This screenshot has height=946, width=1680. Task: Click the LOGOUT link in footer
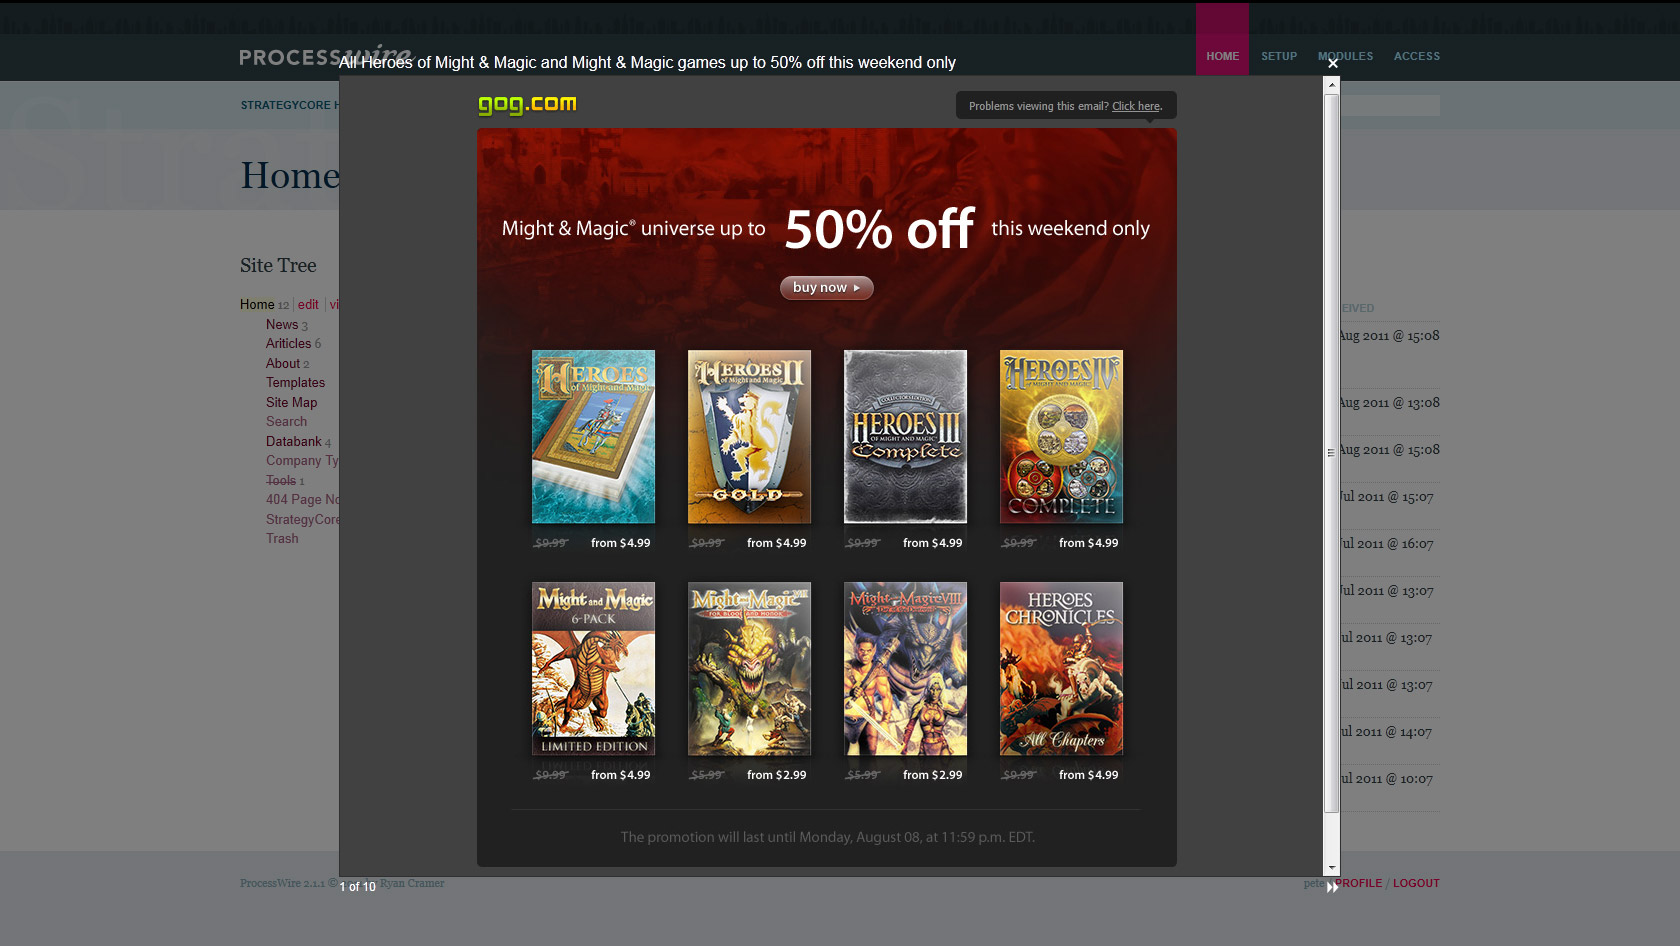(1416, 883)
